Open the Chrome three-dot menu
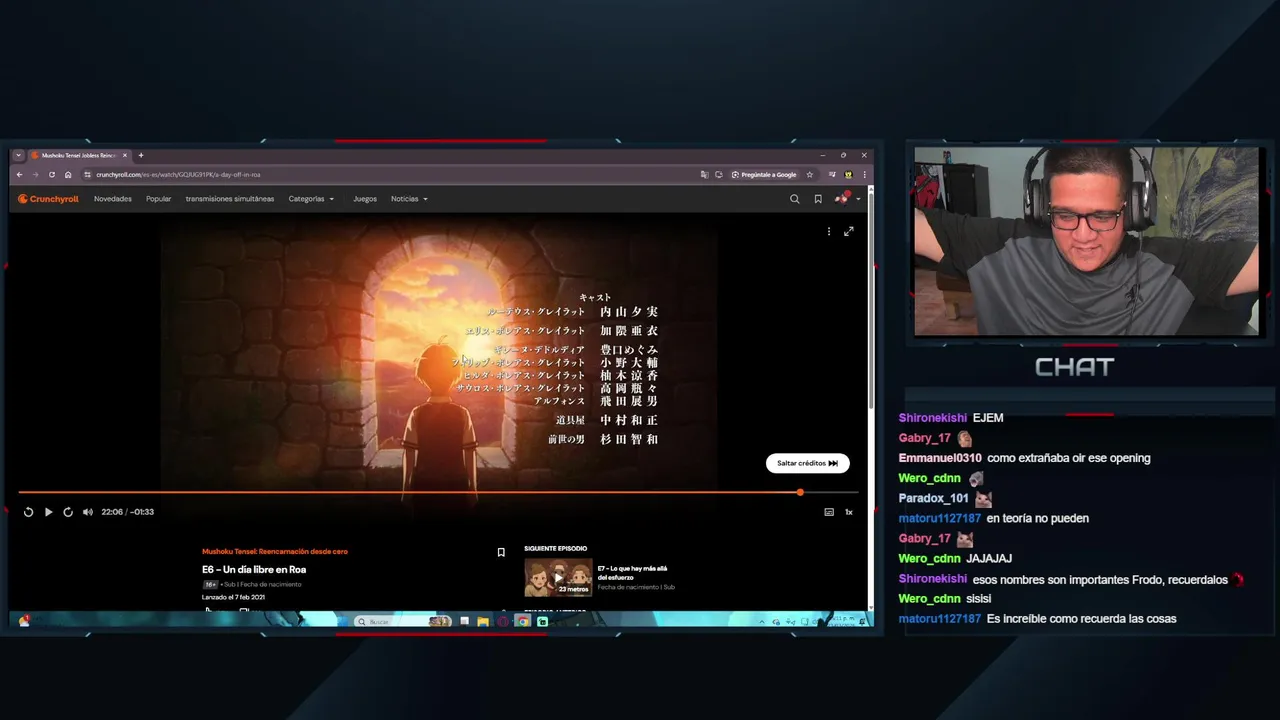Viewport: 1280px width, 720px height. pos(864,174)
